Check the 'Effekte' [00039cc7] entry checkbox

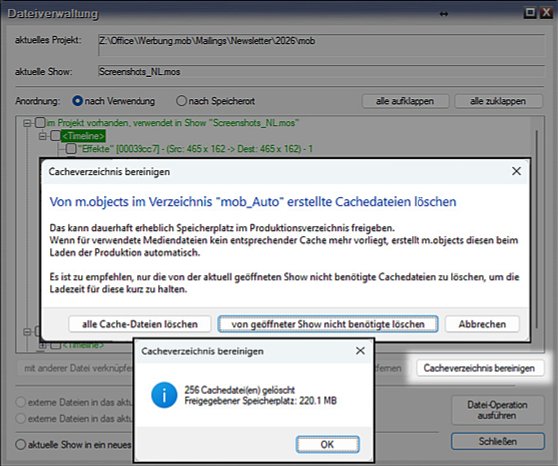coord(71,148)
